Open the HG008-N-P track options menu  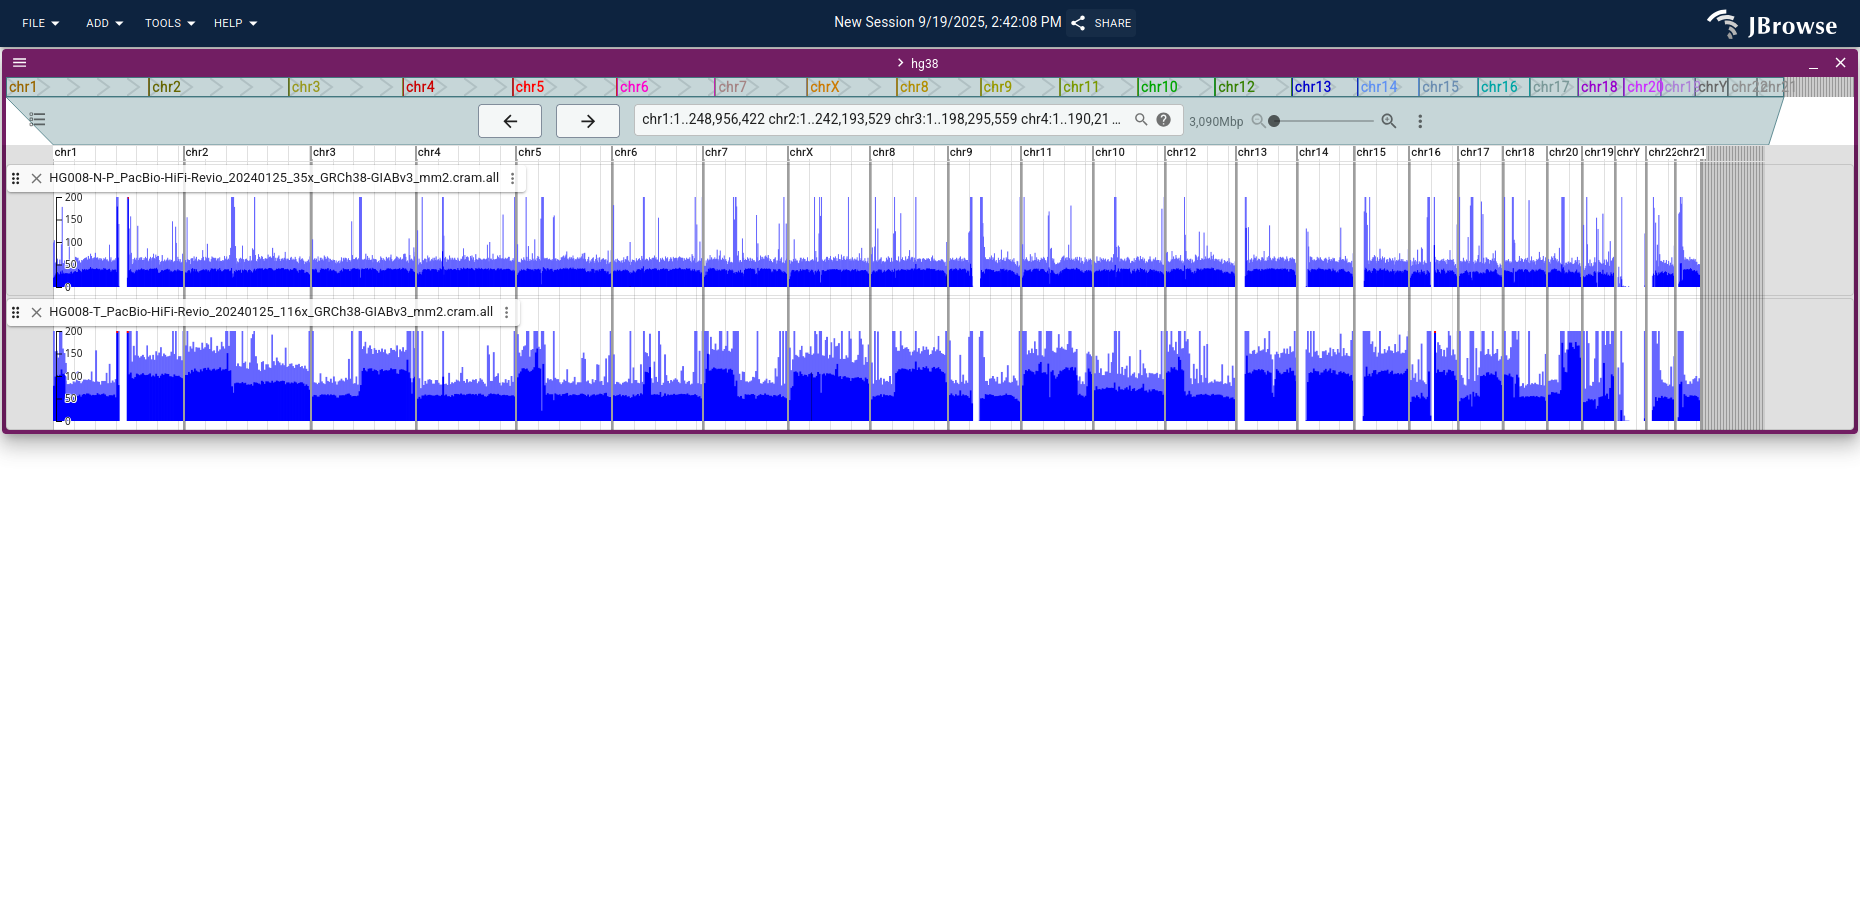(513, 178)
